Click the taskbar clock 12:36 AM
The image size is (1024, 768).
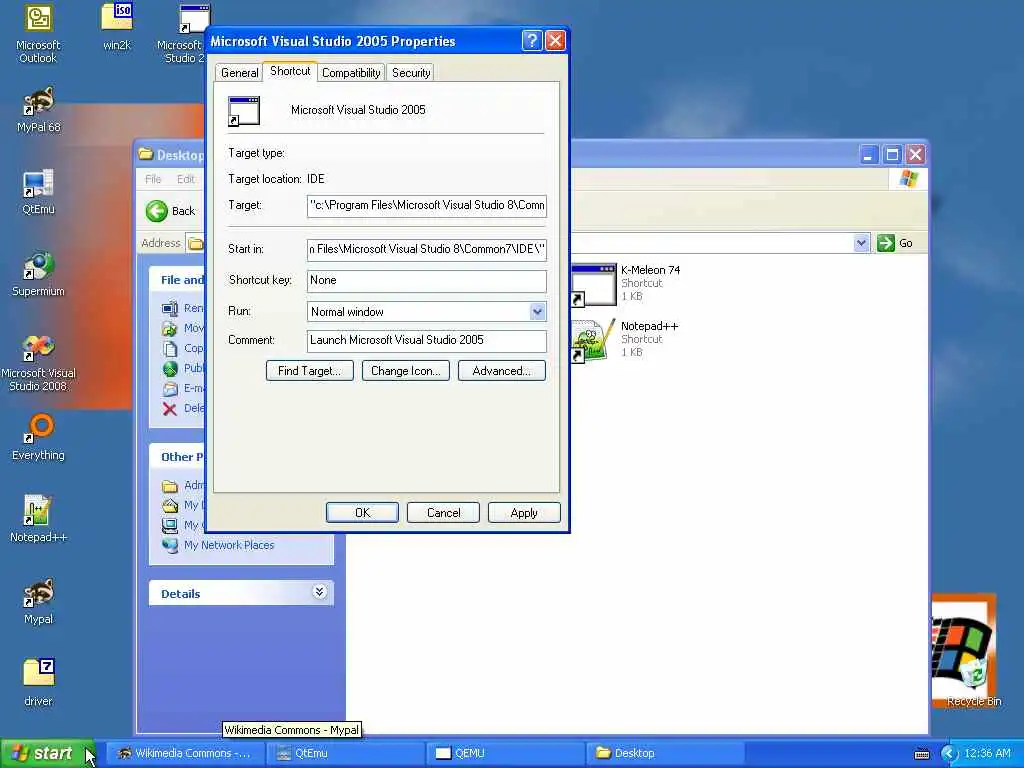tap(987, 754)
